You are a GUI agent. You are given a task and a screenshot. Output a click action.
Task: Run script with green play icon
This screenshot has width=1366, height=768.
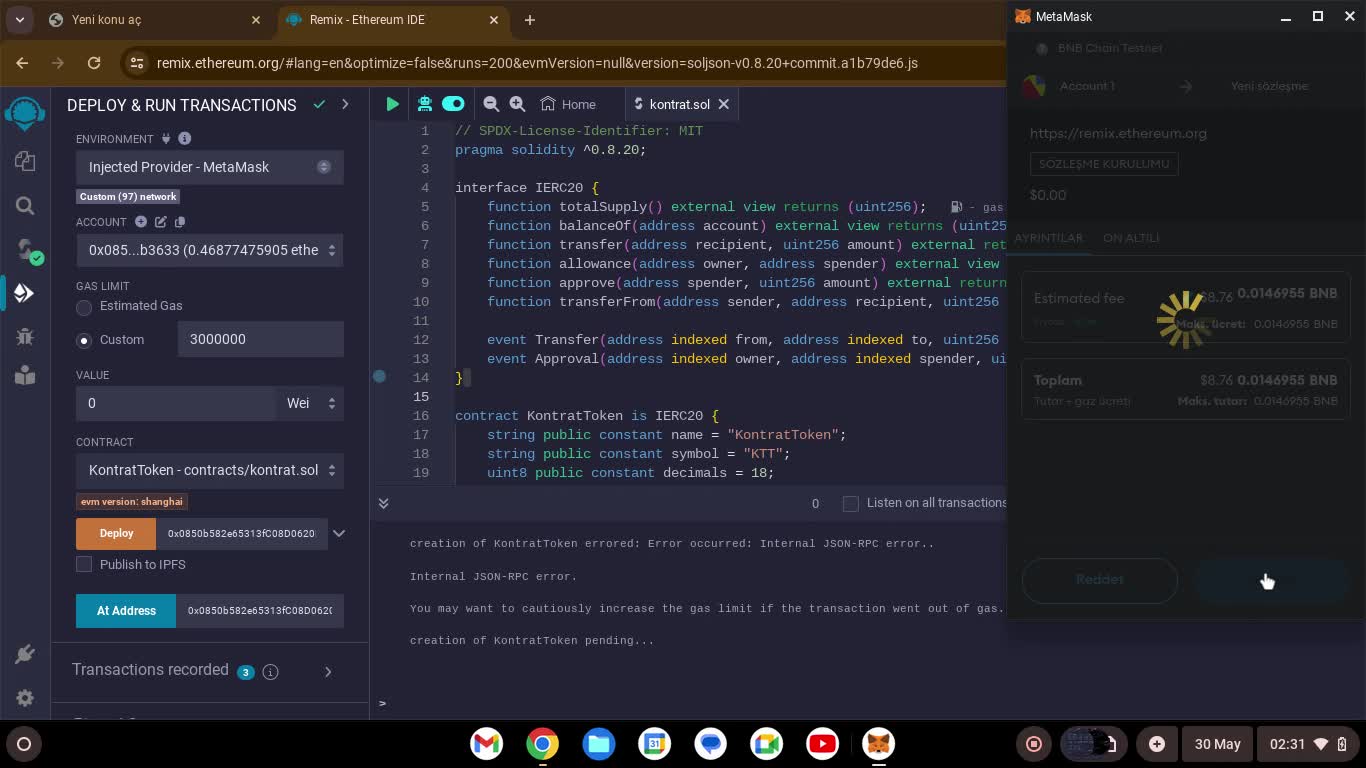pyautogui.click(x=392, y=103)
